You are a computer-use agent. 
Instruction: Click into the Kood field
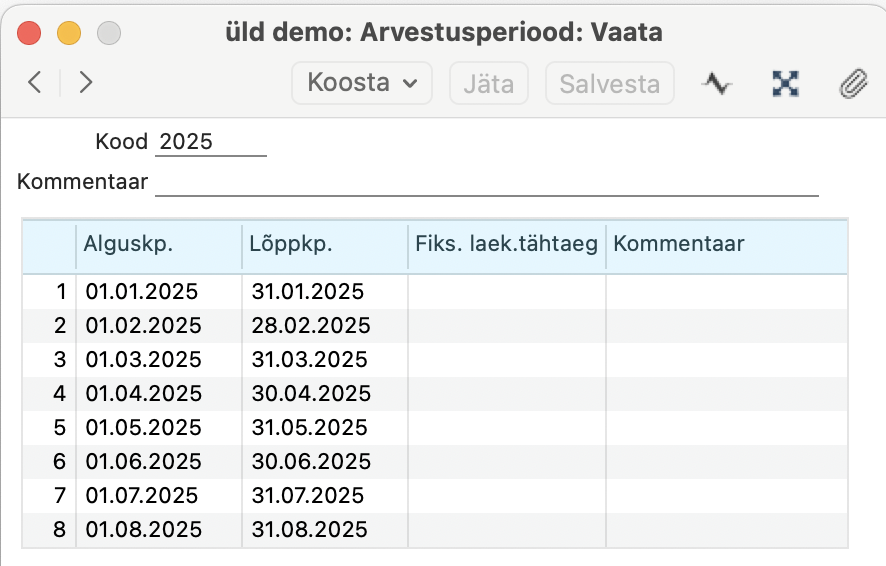(x=211, y=142)
